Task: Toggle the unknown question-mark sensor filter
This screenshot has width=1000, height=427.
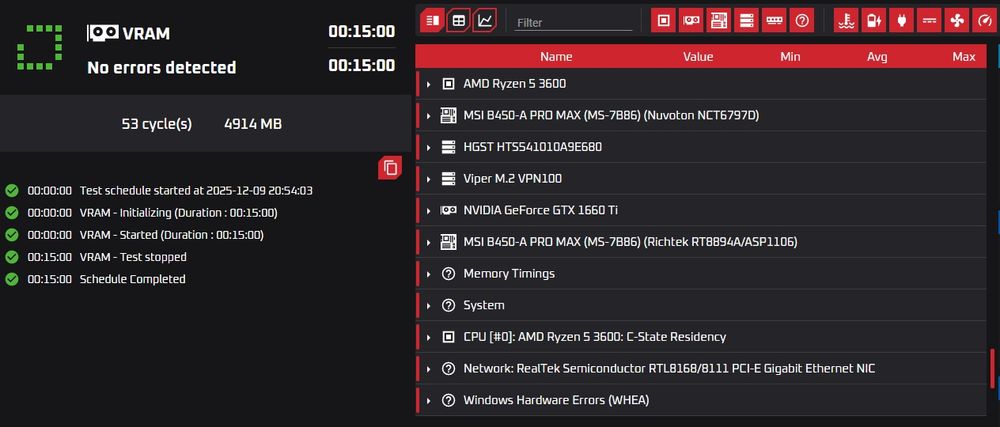Action: (802, 21)
